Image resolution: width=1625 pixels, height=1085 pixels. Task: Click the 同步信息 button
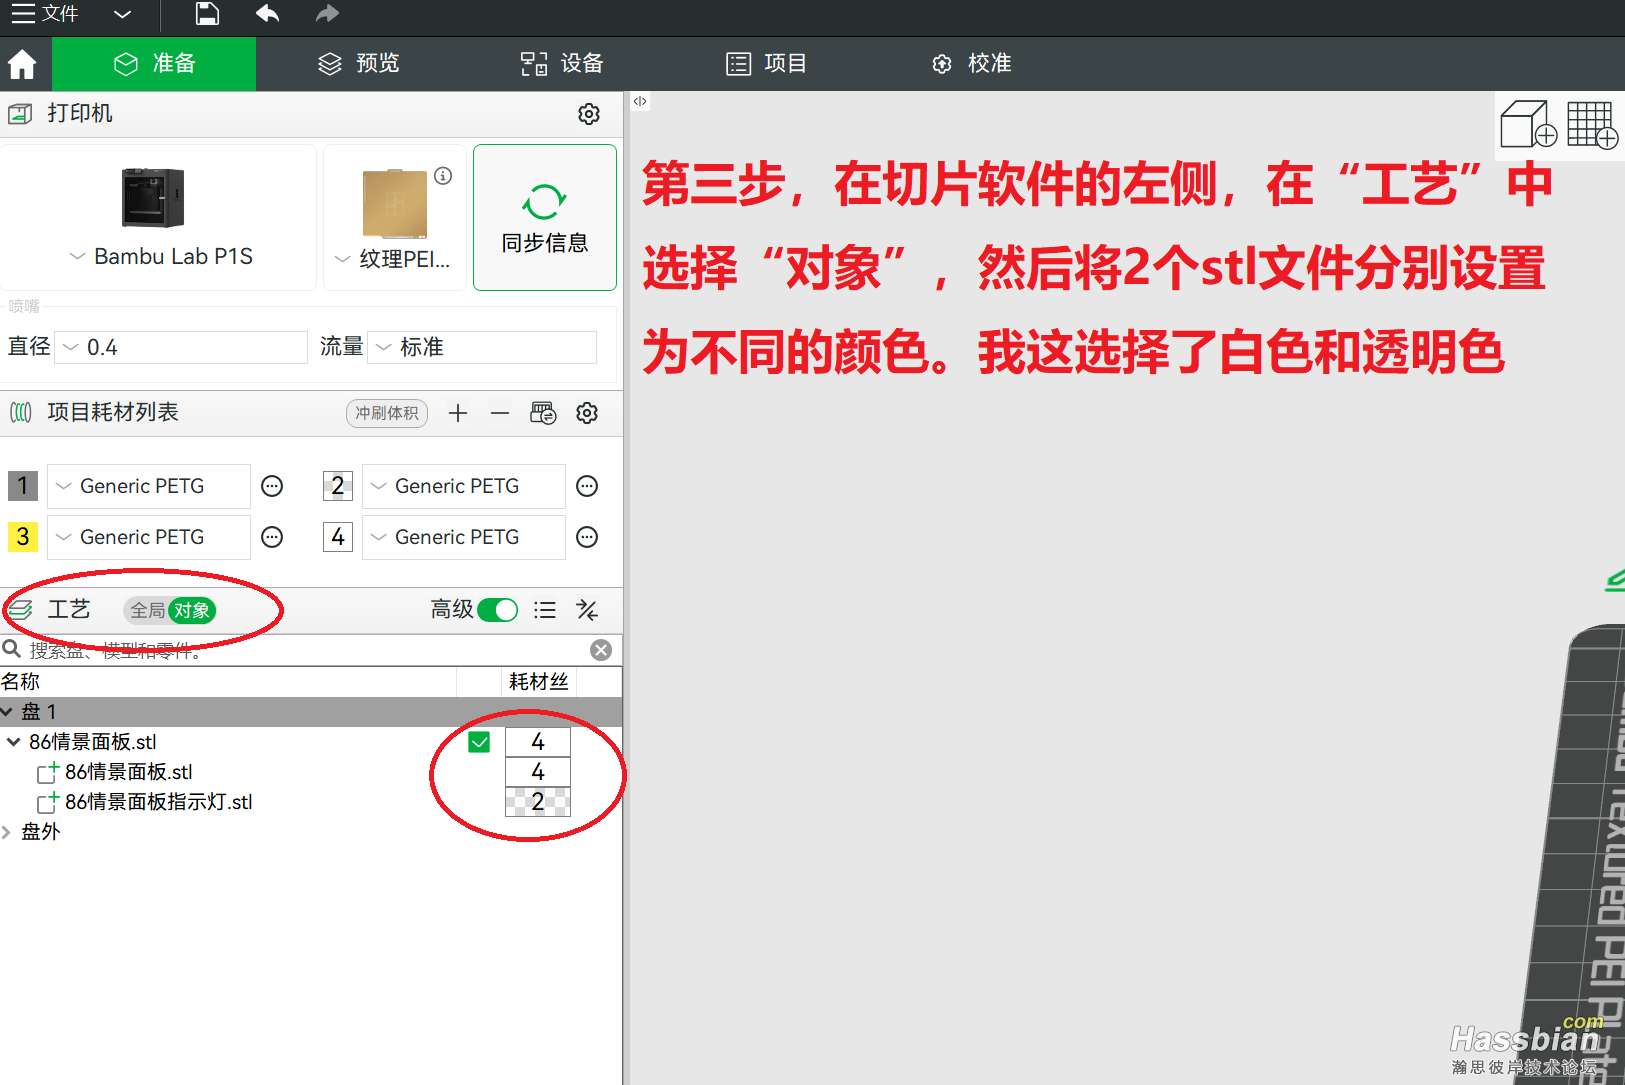click(544, 217)
